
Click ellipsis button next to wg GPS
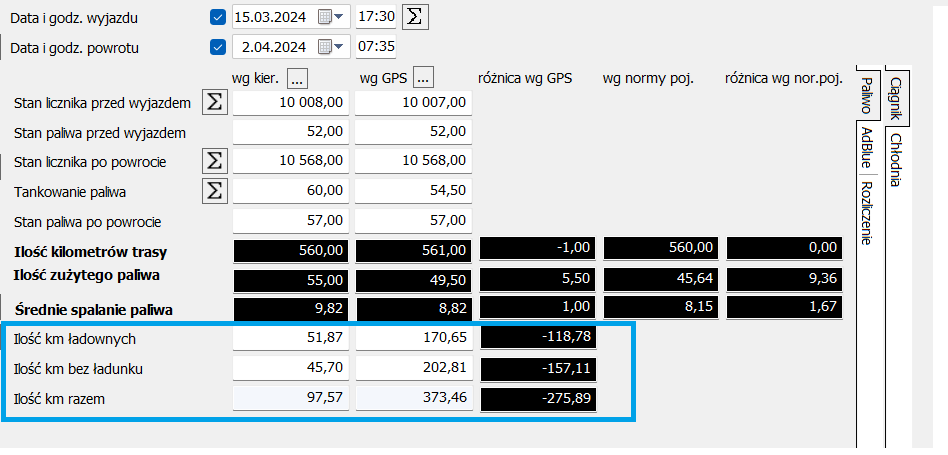[423, 77]
